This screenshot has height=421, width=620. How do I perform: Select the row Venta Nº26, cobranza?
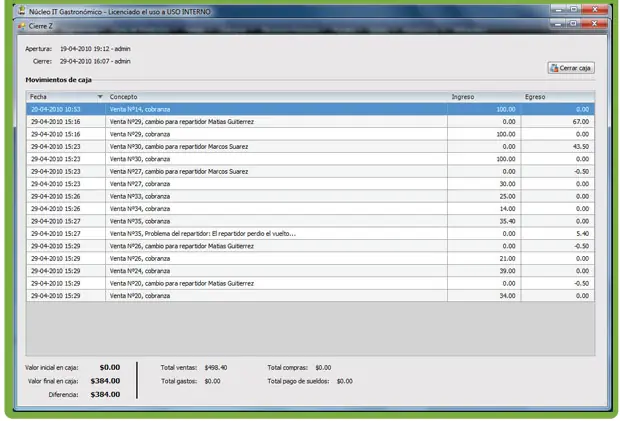click(310, 259)
